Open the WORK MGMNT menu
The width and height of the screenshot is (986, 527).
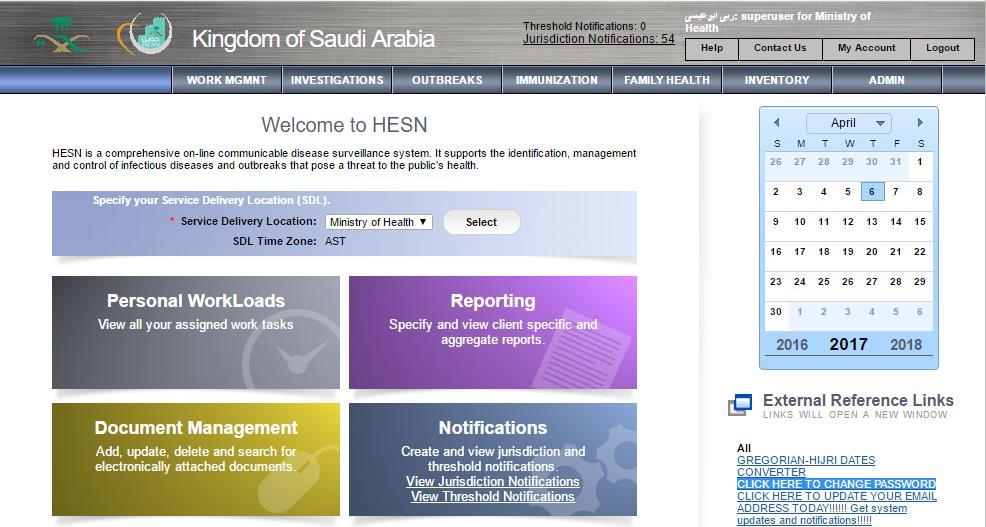tap(226, 80)
